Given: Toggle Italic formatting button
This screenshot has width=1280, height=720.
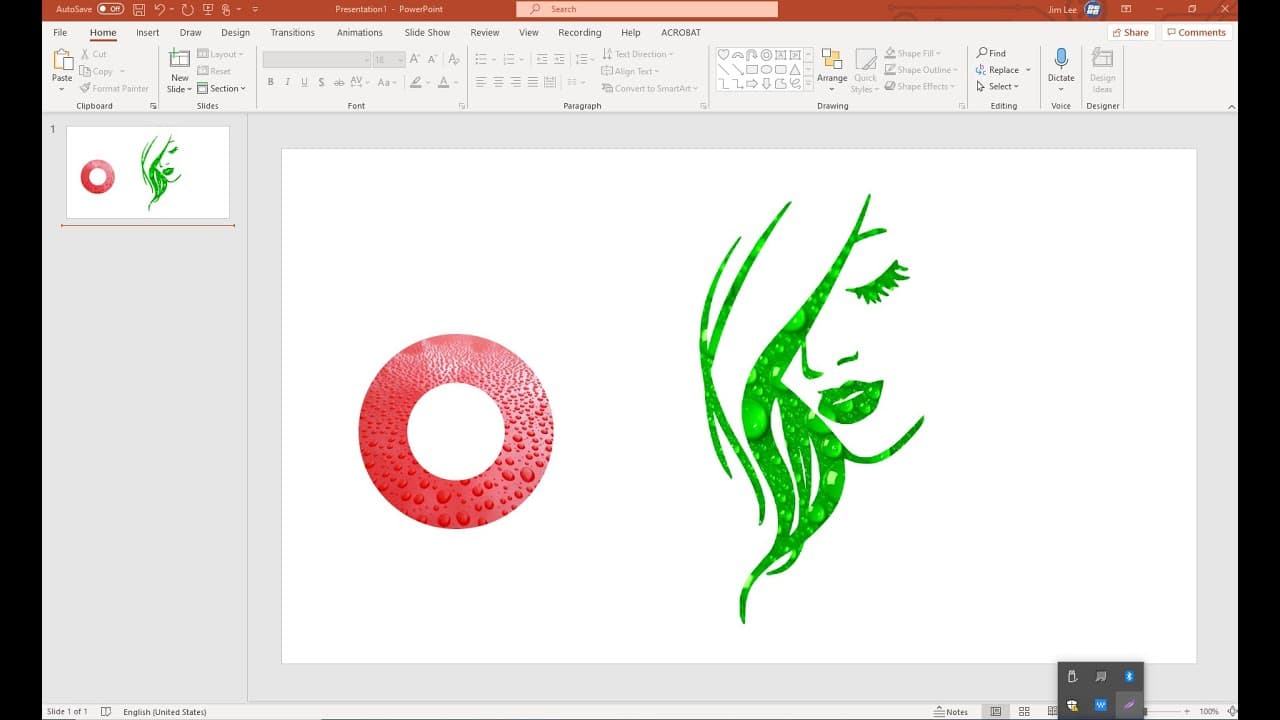Looking at the screenshot, I should pyautogui.click(x=287, y=82).
